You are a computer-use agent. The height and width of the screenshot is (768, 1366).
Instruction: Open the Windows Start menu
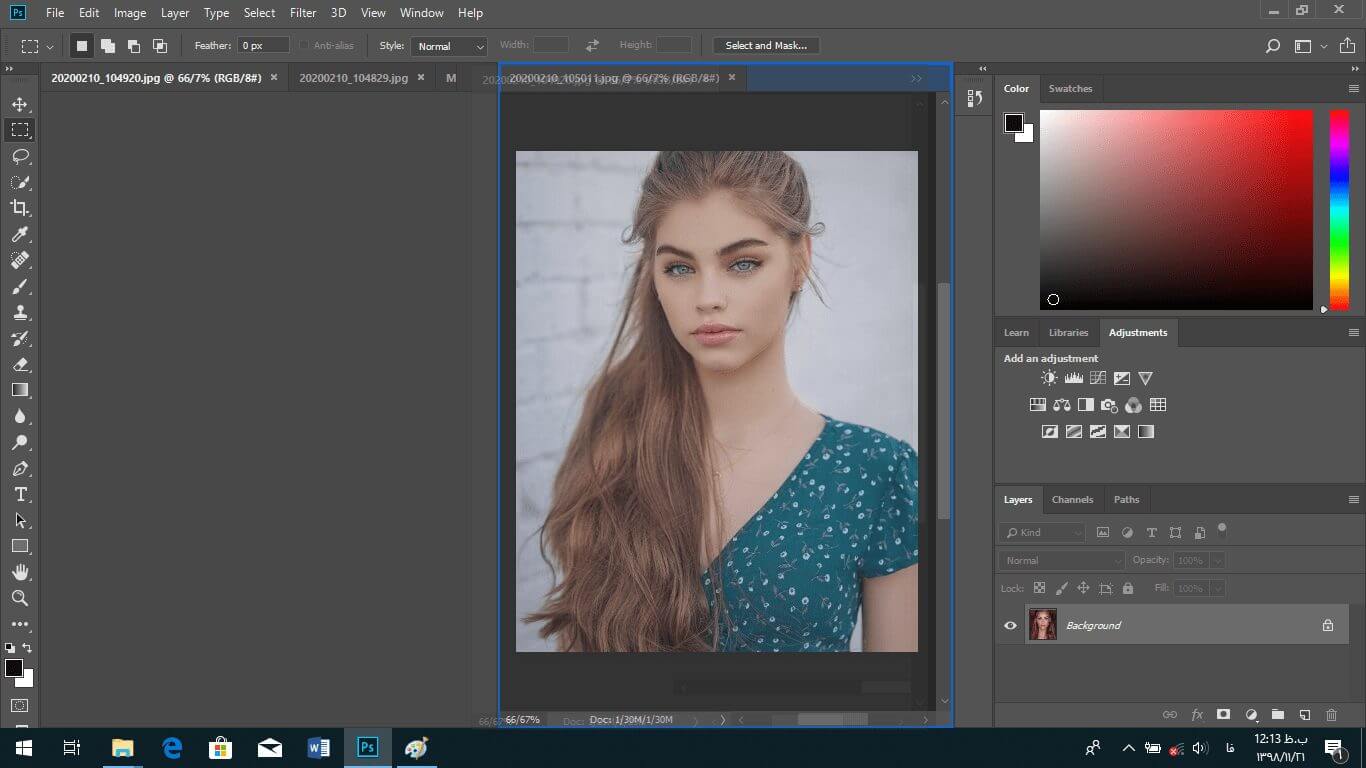[x=24, y=747]
